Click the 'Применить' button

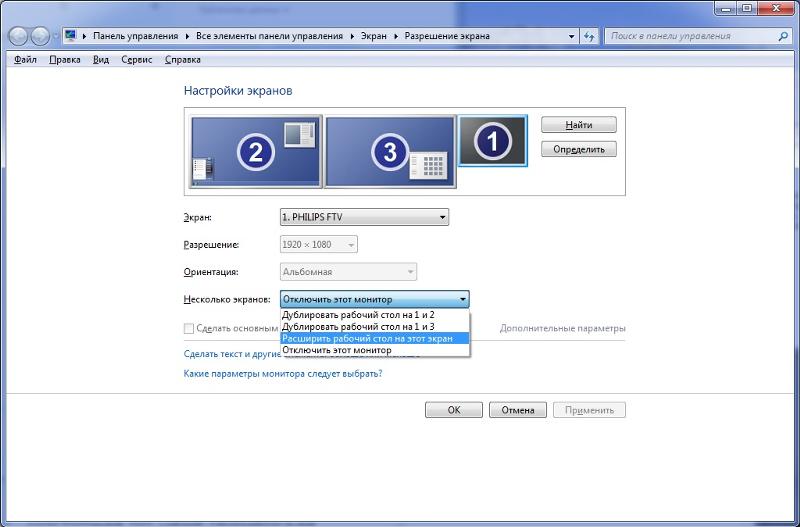pyautogui.click(x=589, y=410)
